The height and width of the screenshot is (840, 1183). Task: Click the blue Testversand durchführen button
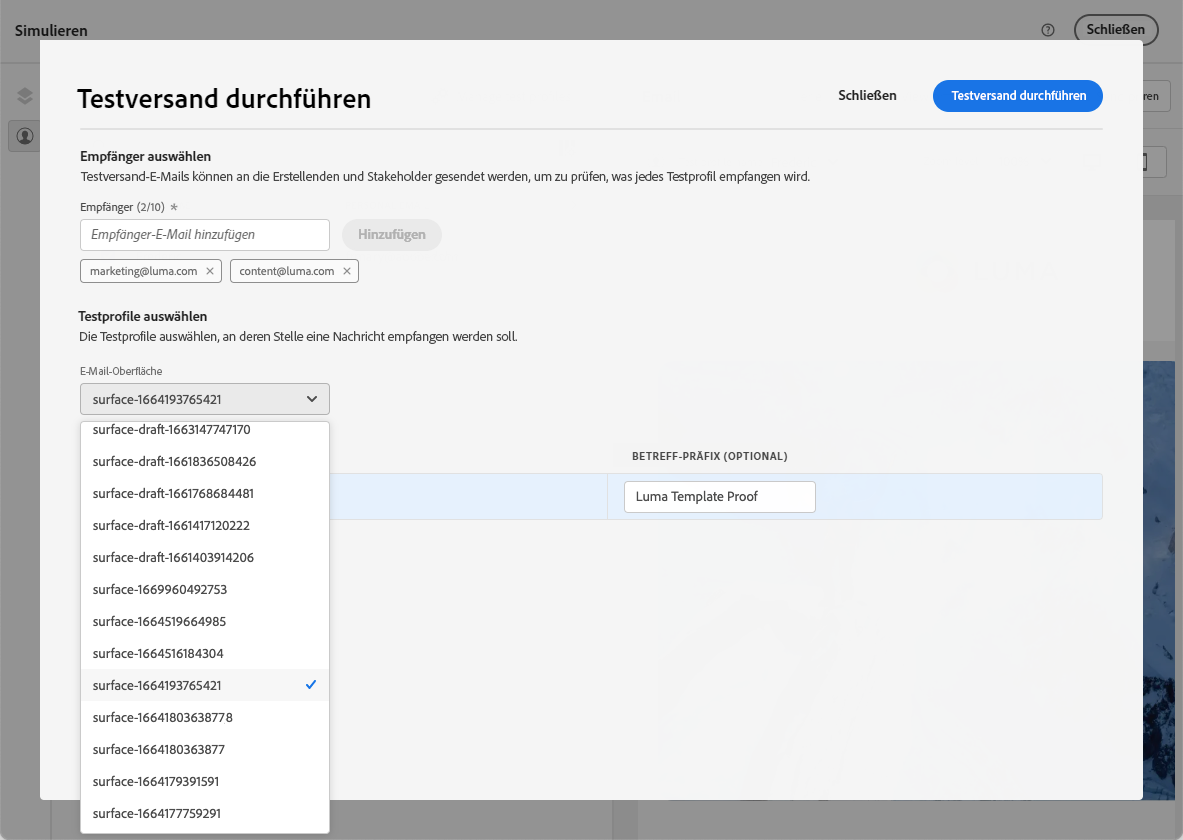pos(1018,96)
